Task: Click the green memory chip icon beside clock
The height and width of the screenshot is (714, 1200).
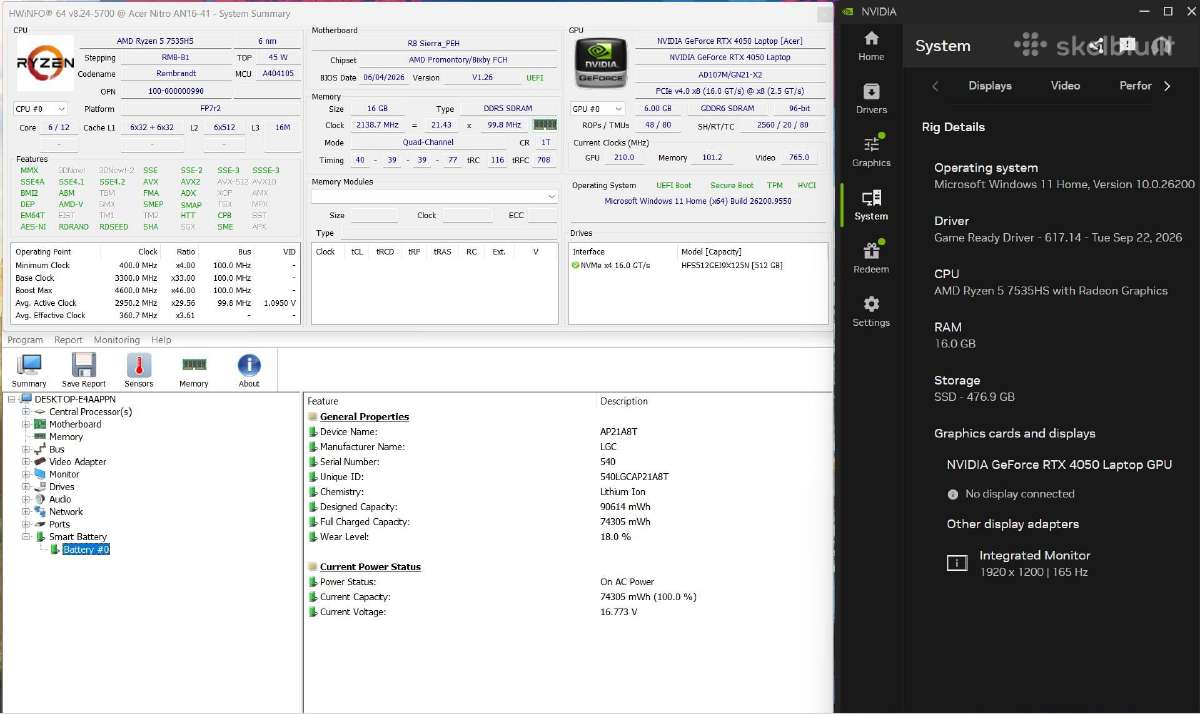Action: tap(545, 125)
